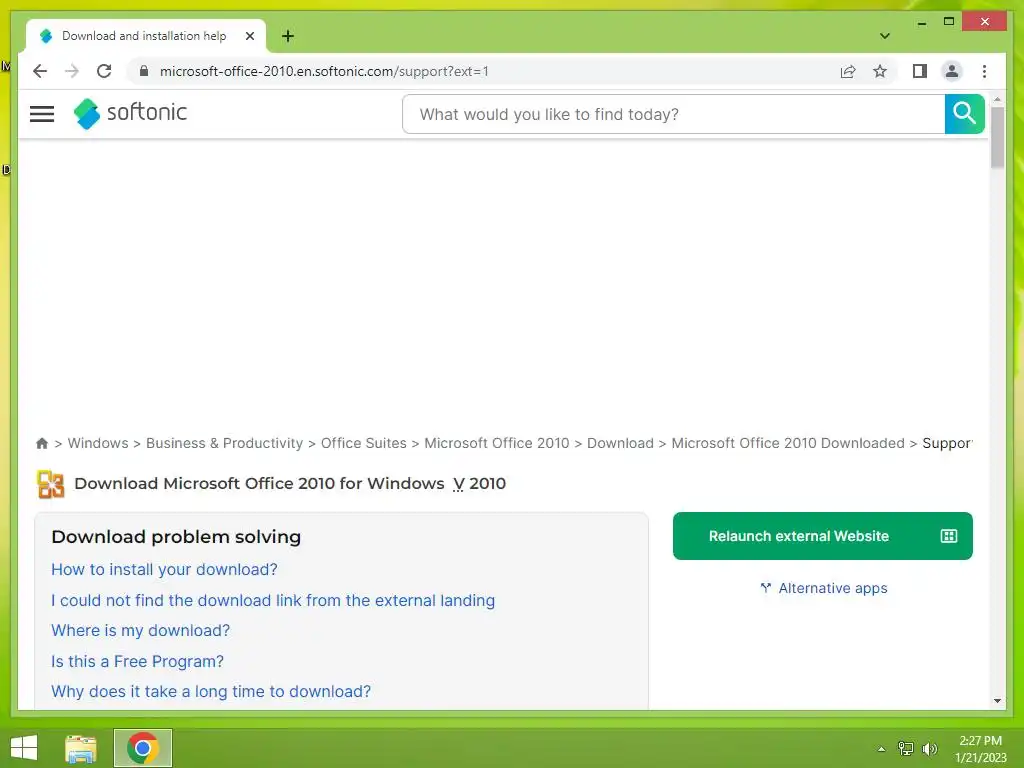This screenshot has height=768, width=1024.
Task: Click the page scrollbar thumb
Action: pyautogui.click(x=997, y=137)
